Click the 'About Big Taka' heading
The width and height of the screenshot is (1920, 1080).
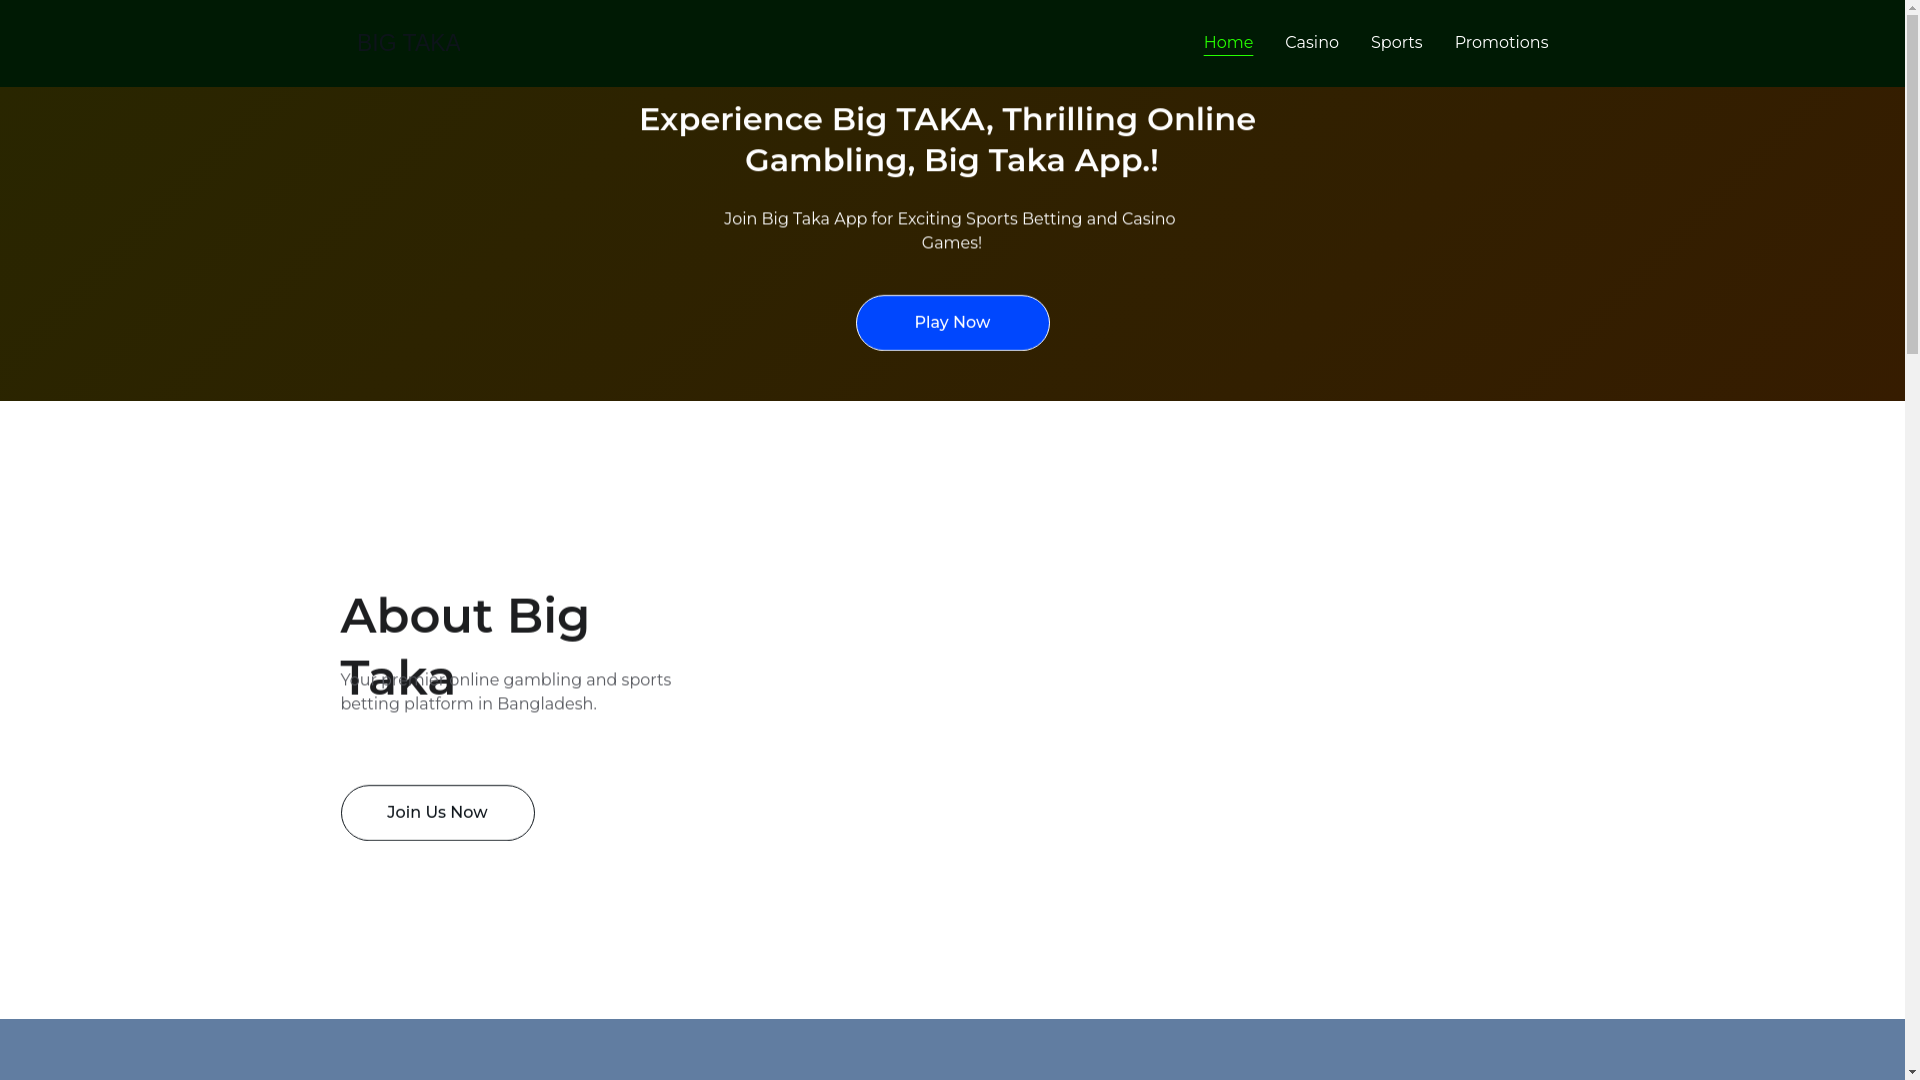point(465,645)
